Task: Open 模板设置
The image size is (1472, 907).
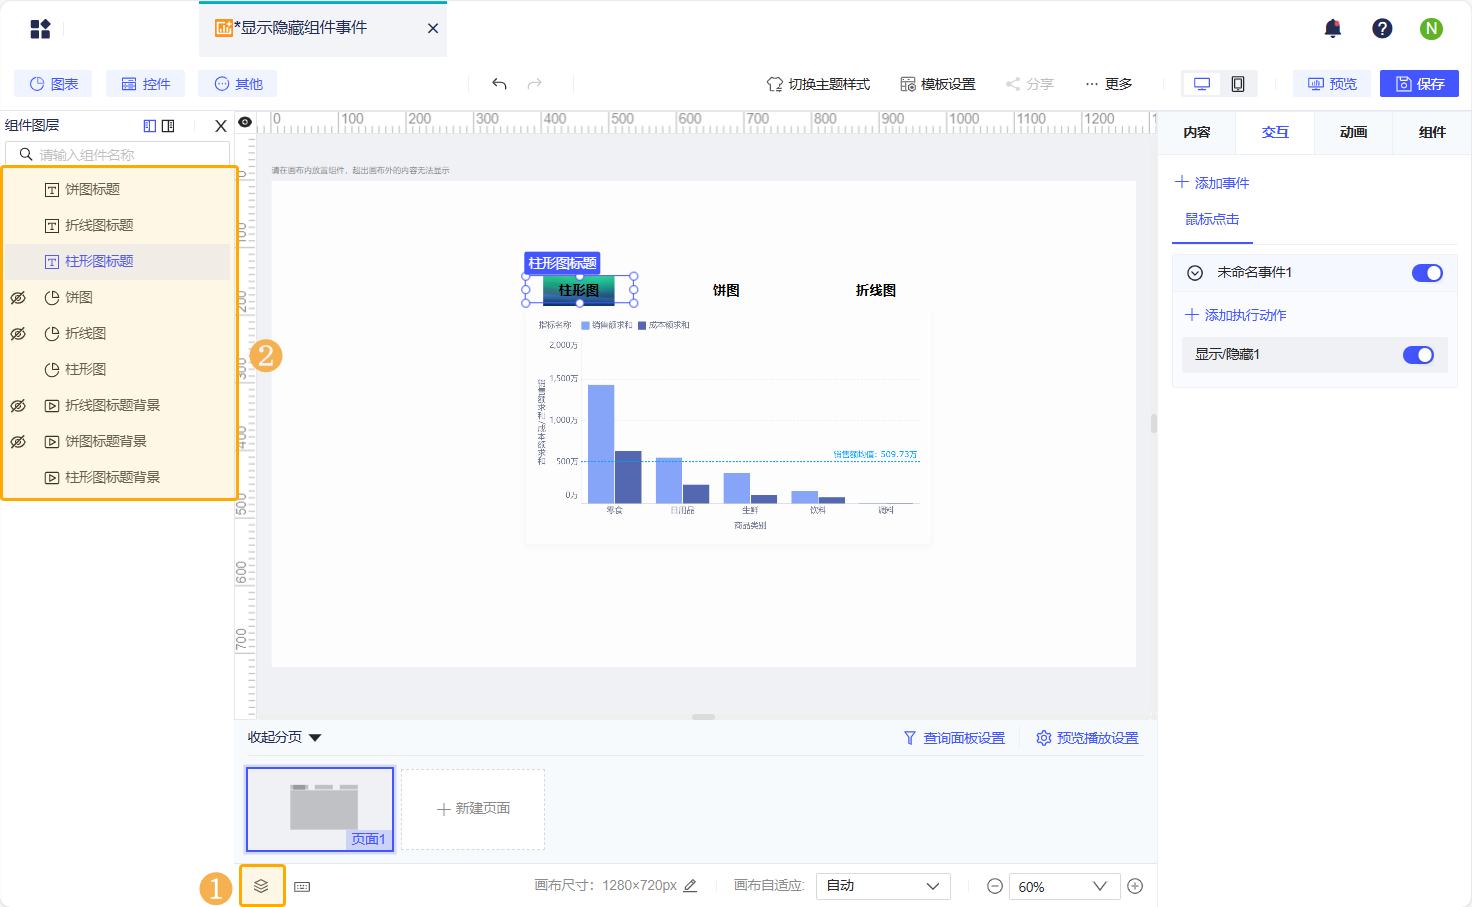Action: (938, 84)
